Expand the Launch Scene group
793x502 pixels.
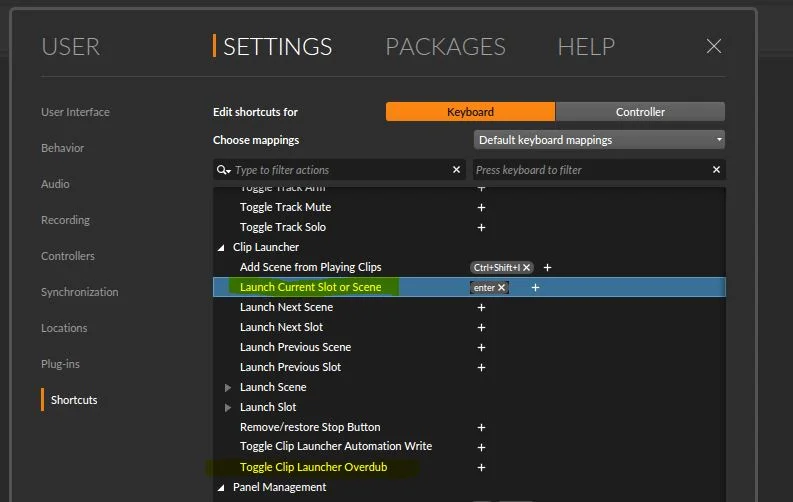click(228, 388)
